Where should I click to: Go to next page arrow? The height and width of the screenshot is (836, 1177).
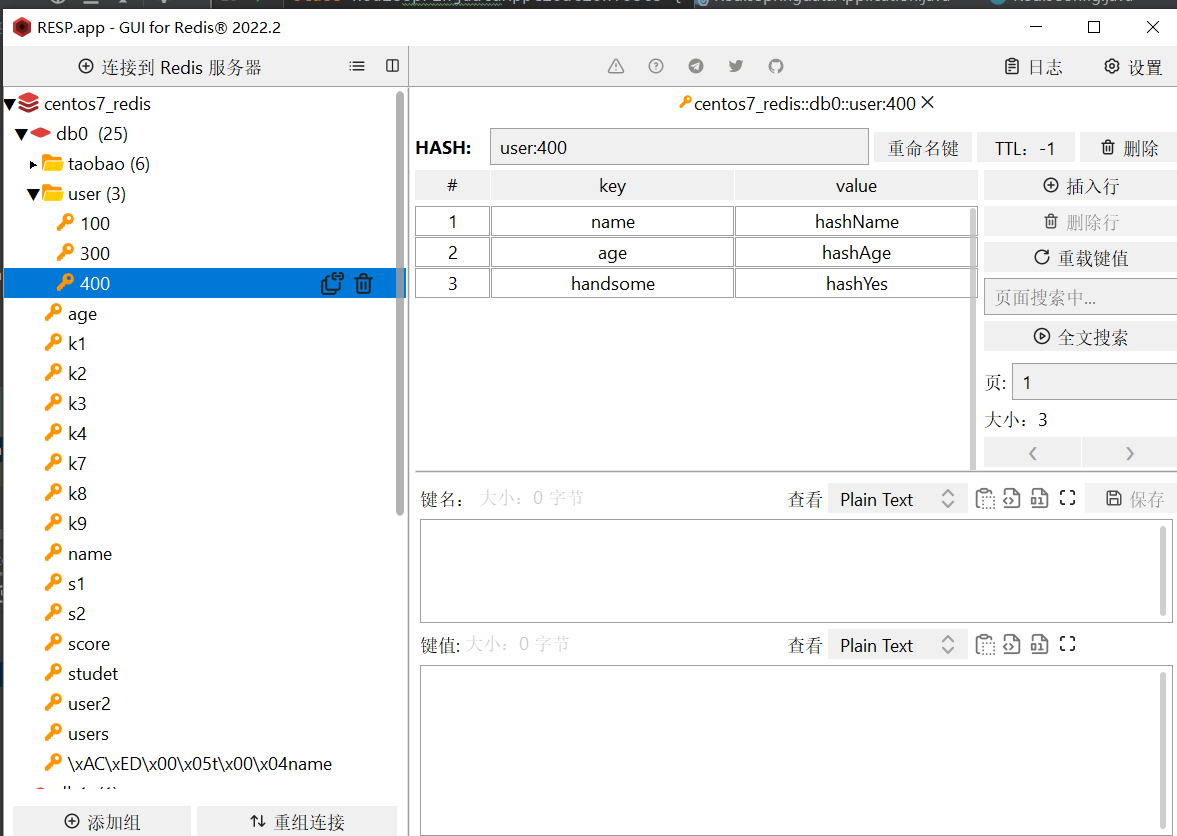pyautogui.click(x=1130, y=453)
